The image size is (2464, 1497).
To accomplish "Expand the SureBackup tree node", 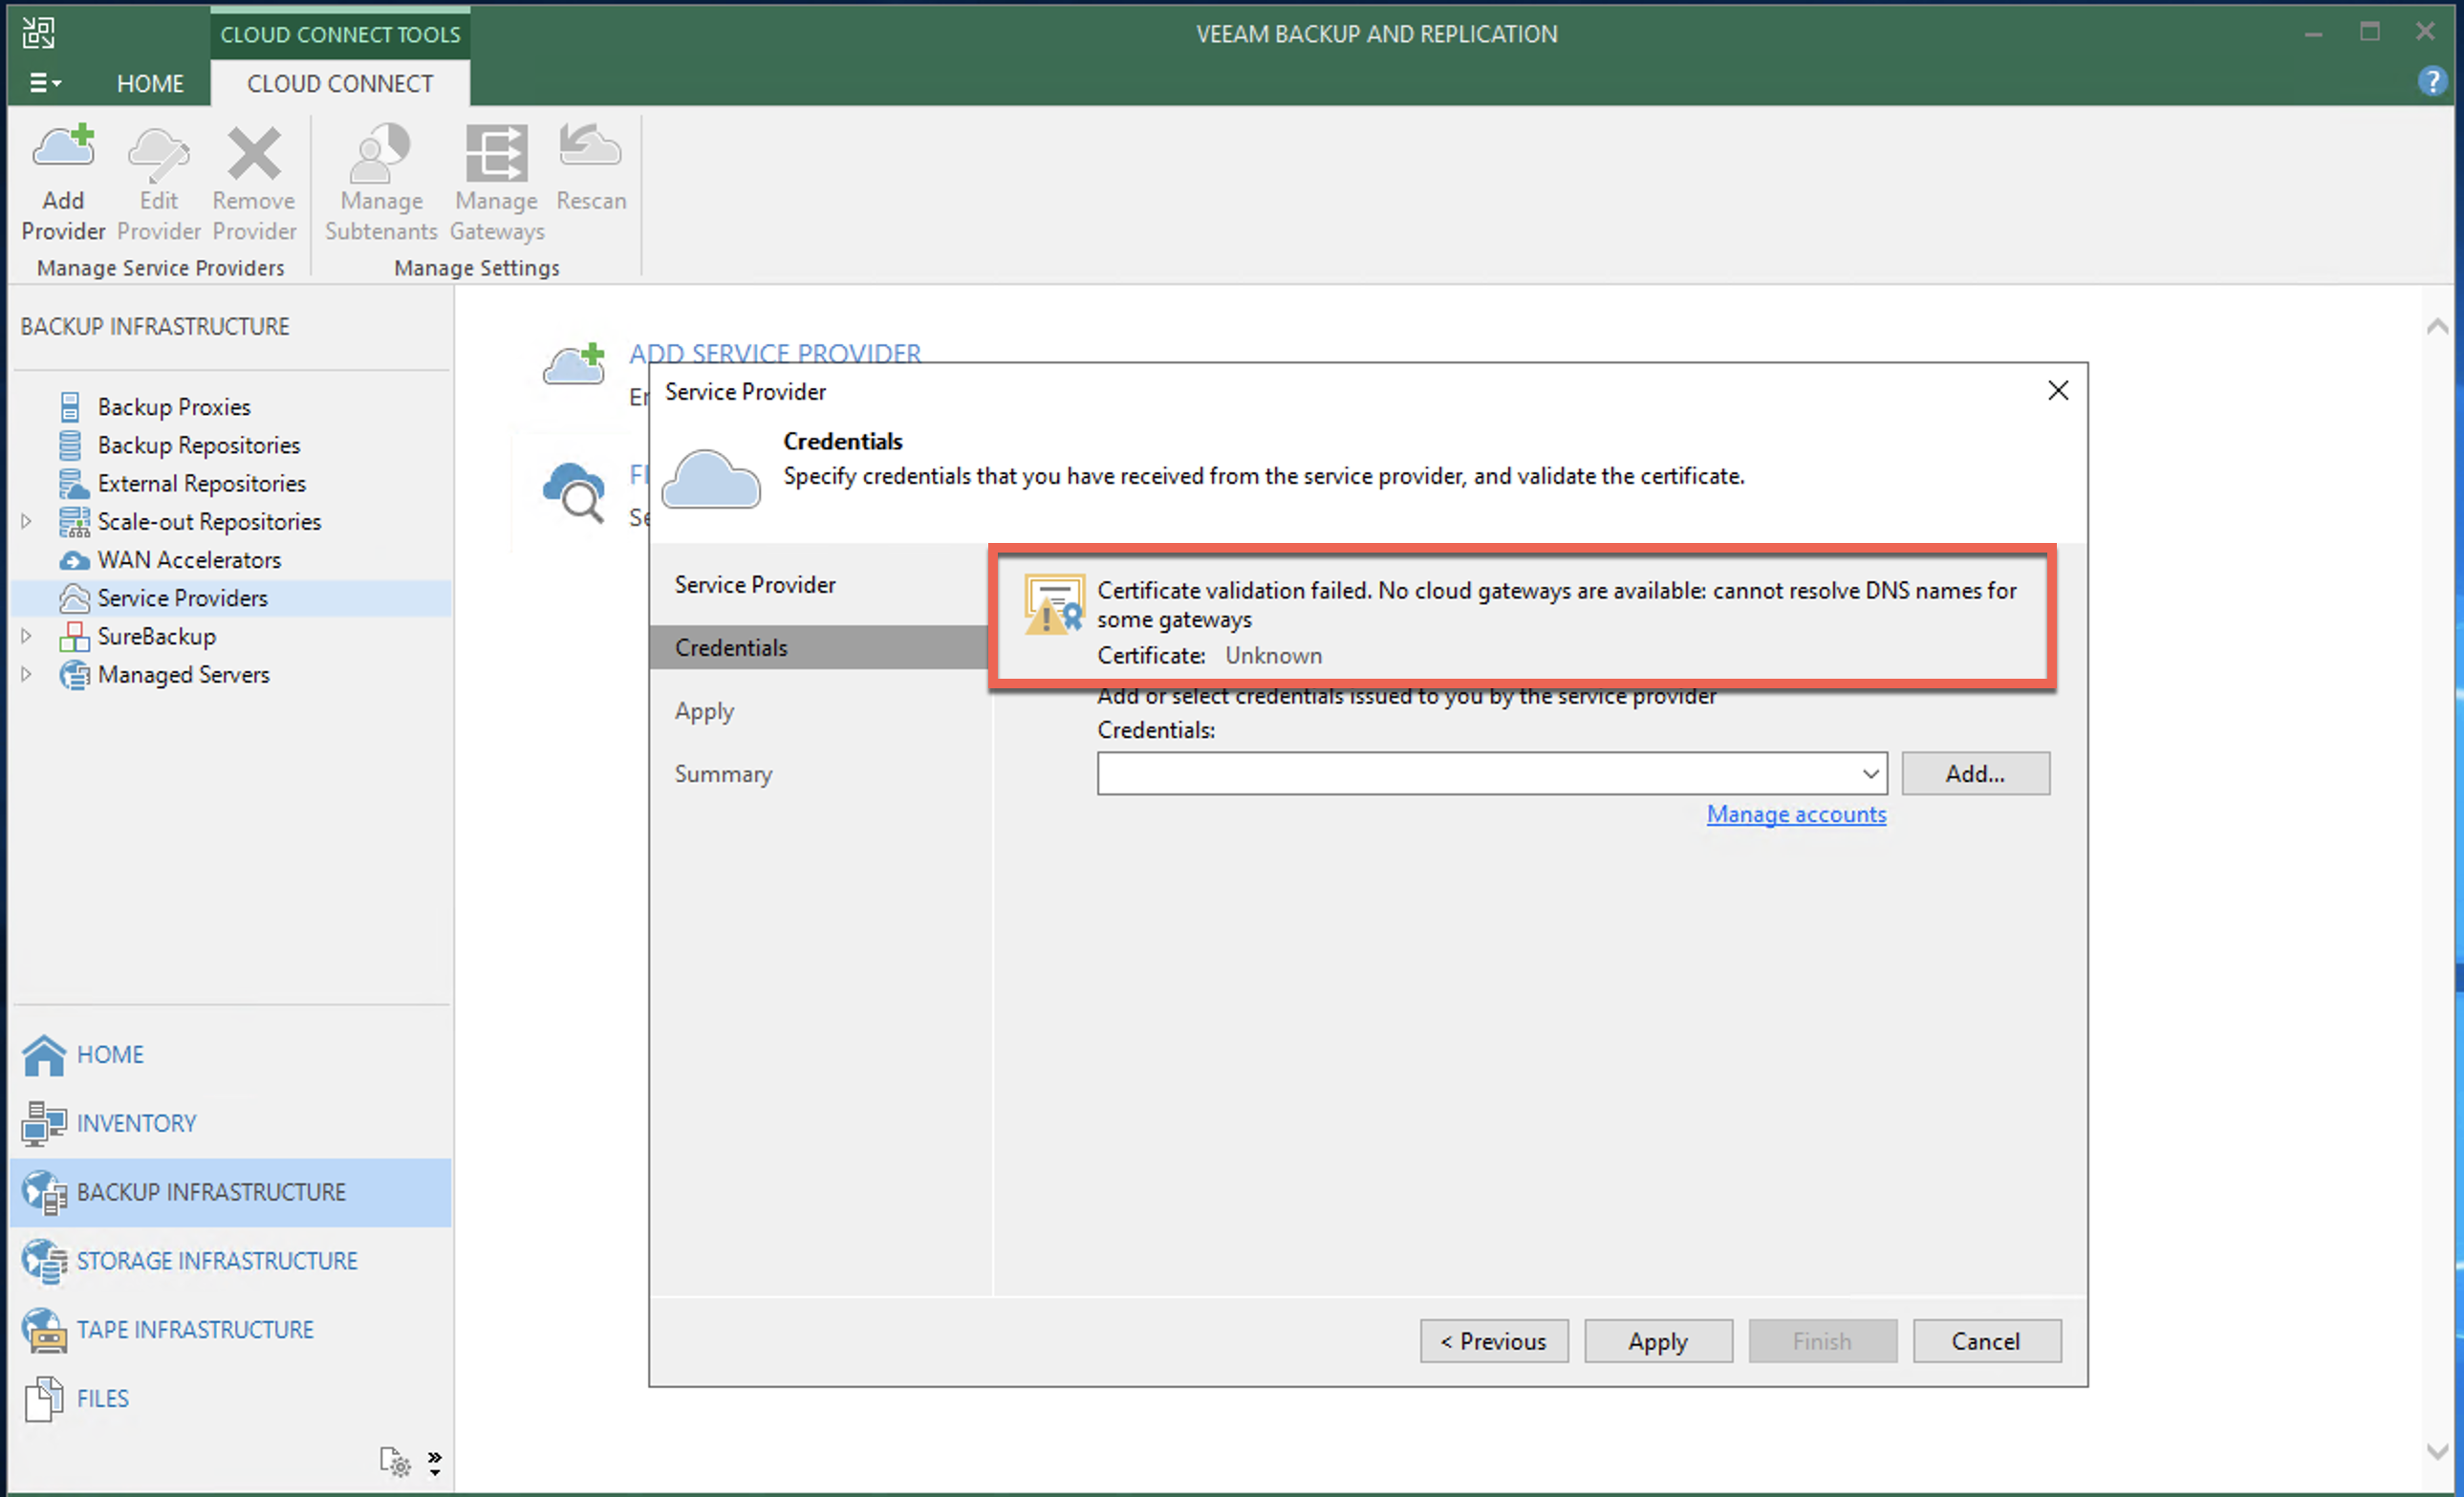I will point(27,636).
